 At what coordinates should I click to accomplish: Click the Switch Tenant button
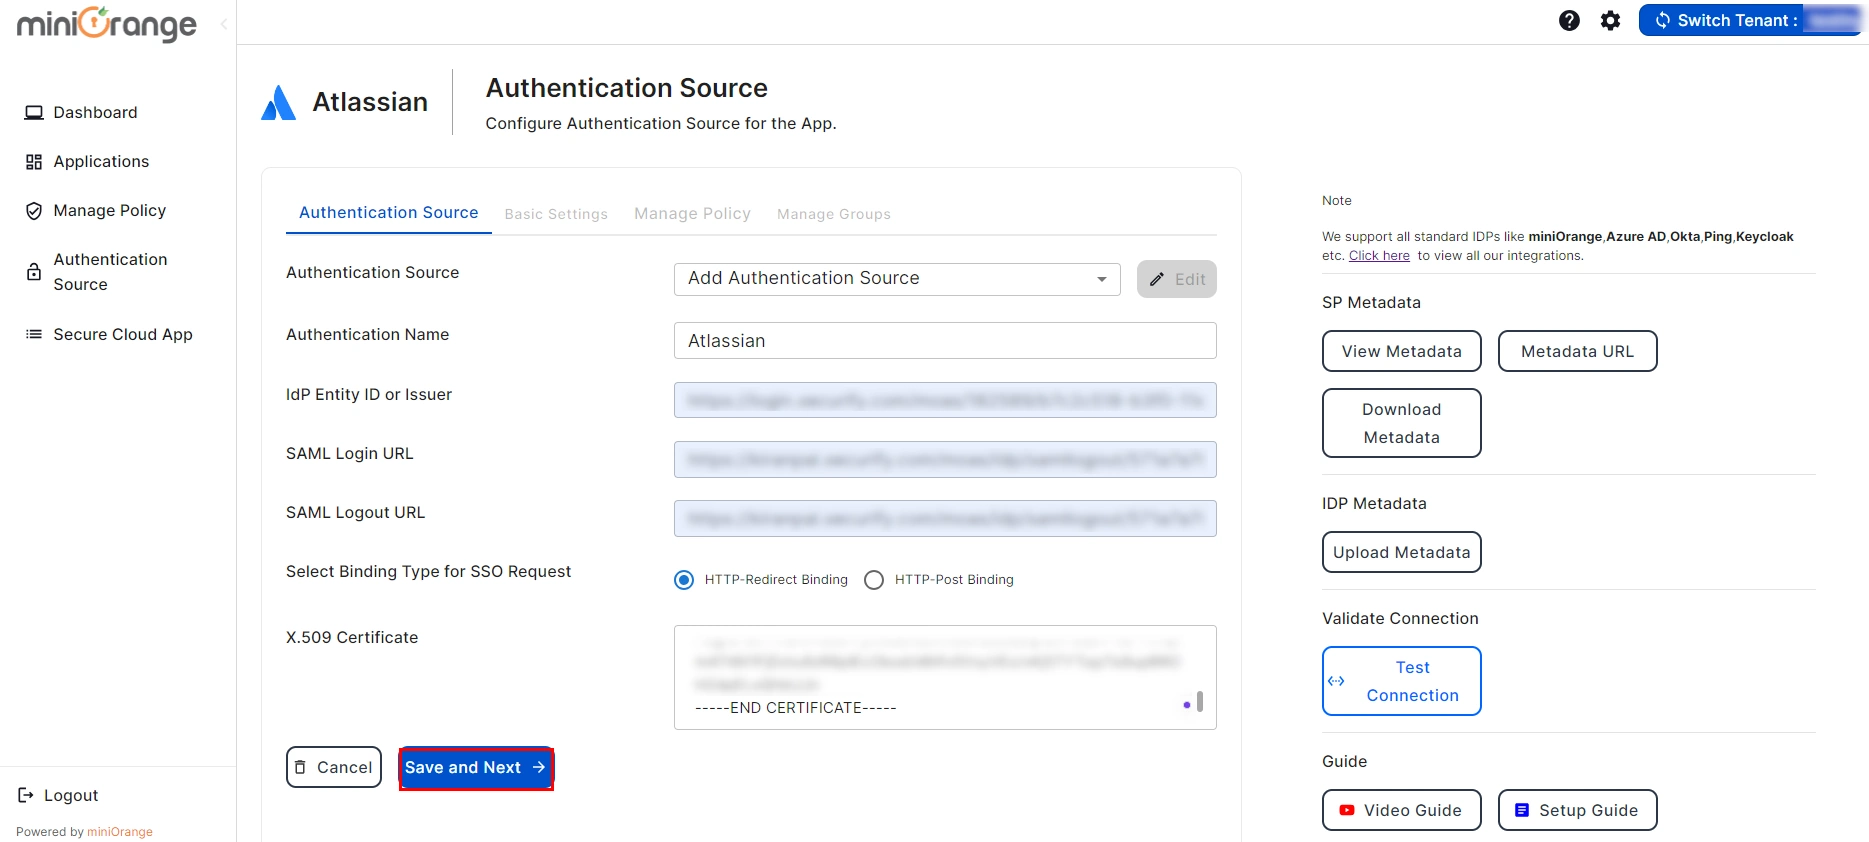[x=1750, y=20]
